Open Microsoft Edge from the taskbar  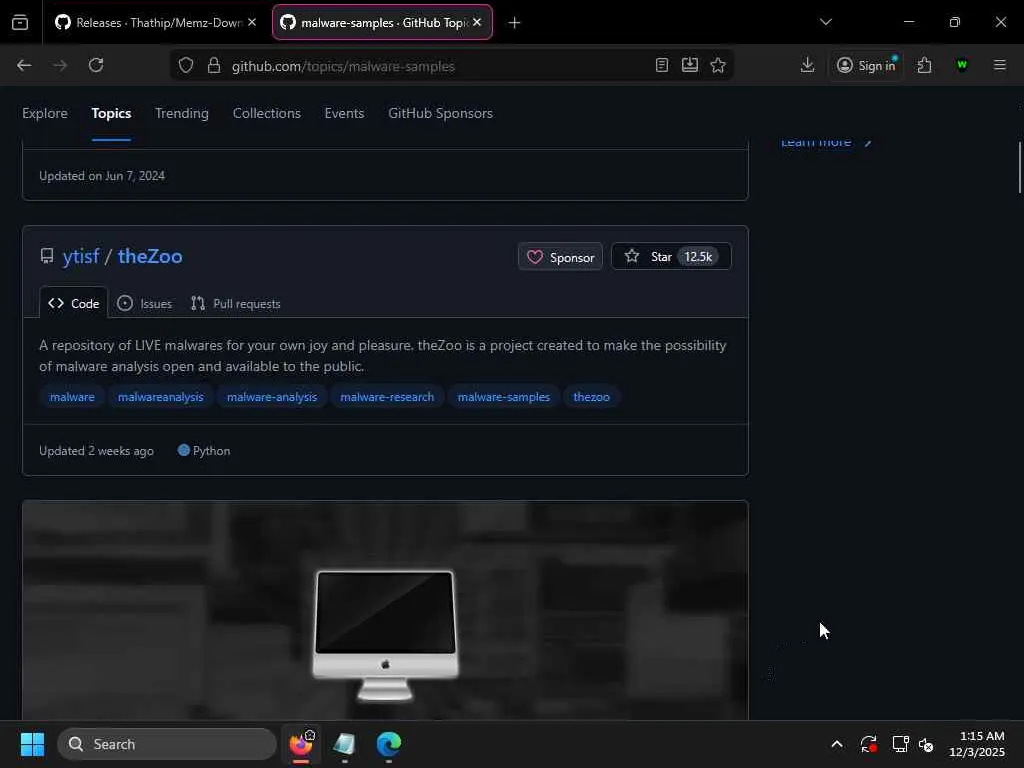coord(389,744)
